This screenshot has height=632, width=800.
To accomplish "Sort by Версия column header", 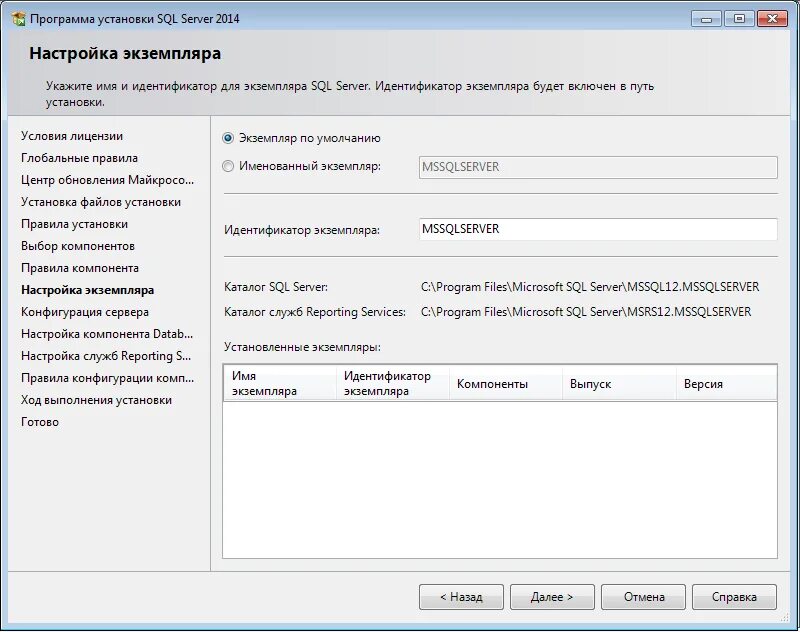I will [x=726, y=384].
